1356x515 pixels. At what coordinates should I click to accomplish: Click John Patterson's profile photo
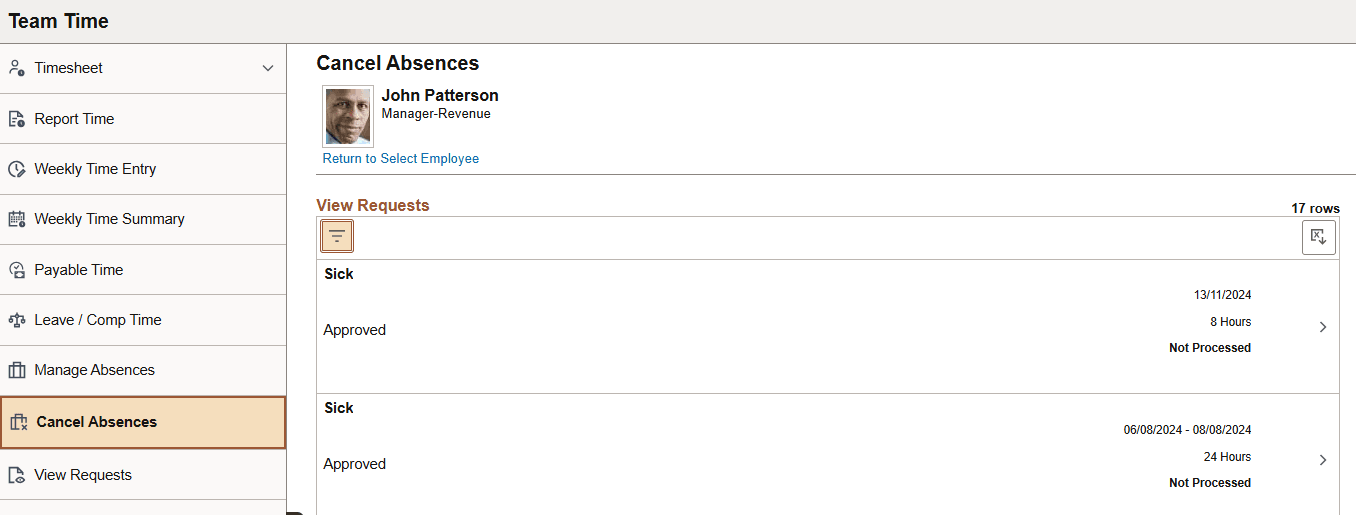tap(348, 116)
